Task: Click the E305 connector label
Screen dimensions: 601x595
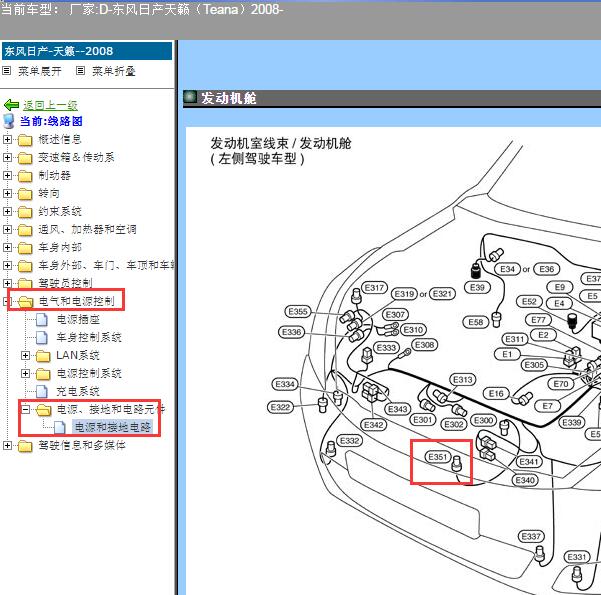Action: click(x=534, y=365)
